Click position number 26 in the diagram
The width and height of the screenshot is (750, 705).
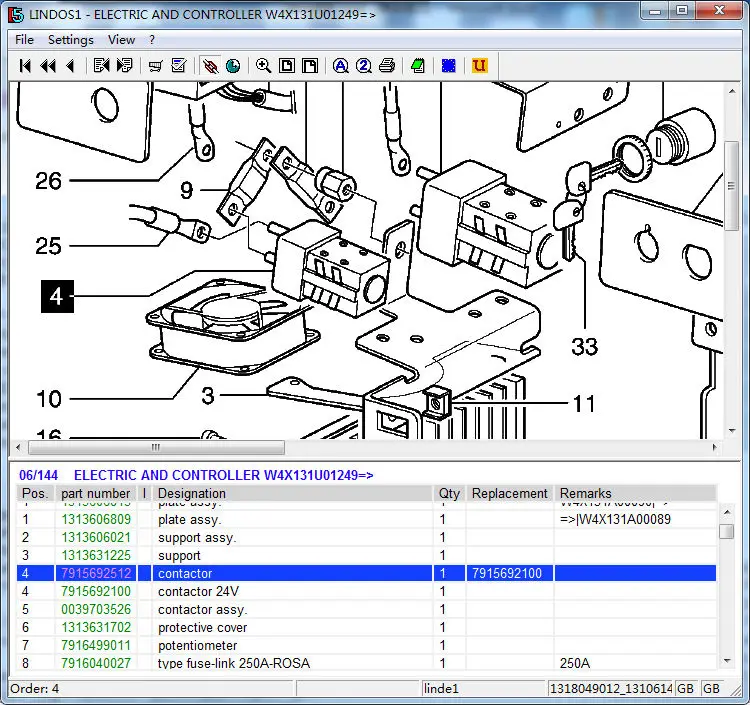click(48, 181)
